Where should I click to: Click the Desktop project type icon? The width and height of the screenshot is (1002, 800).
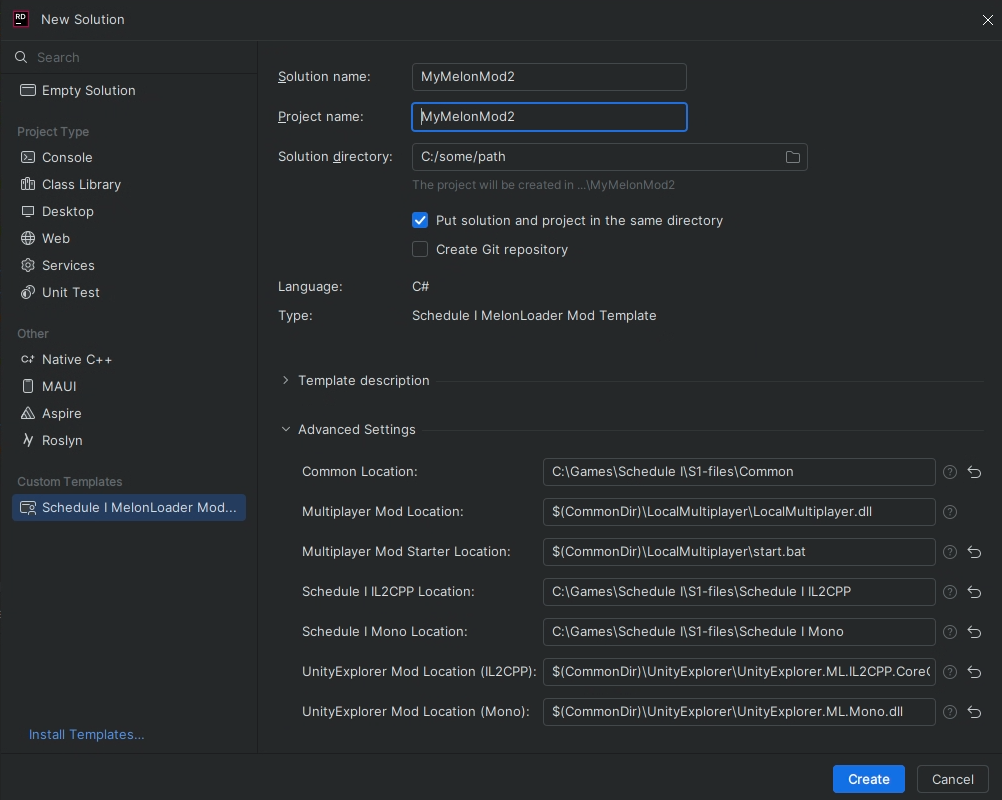point(27,211)
